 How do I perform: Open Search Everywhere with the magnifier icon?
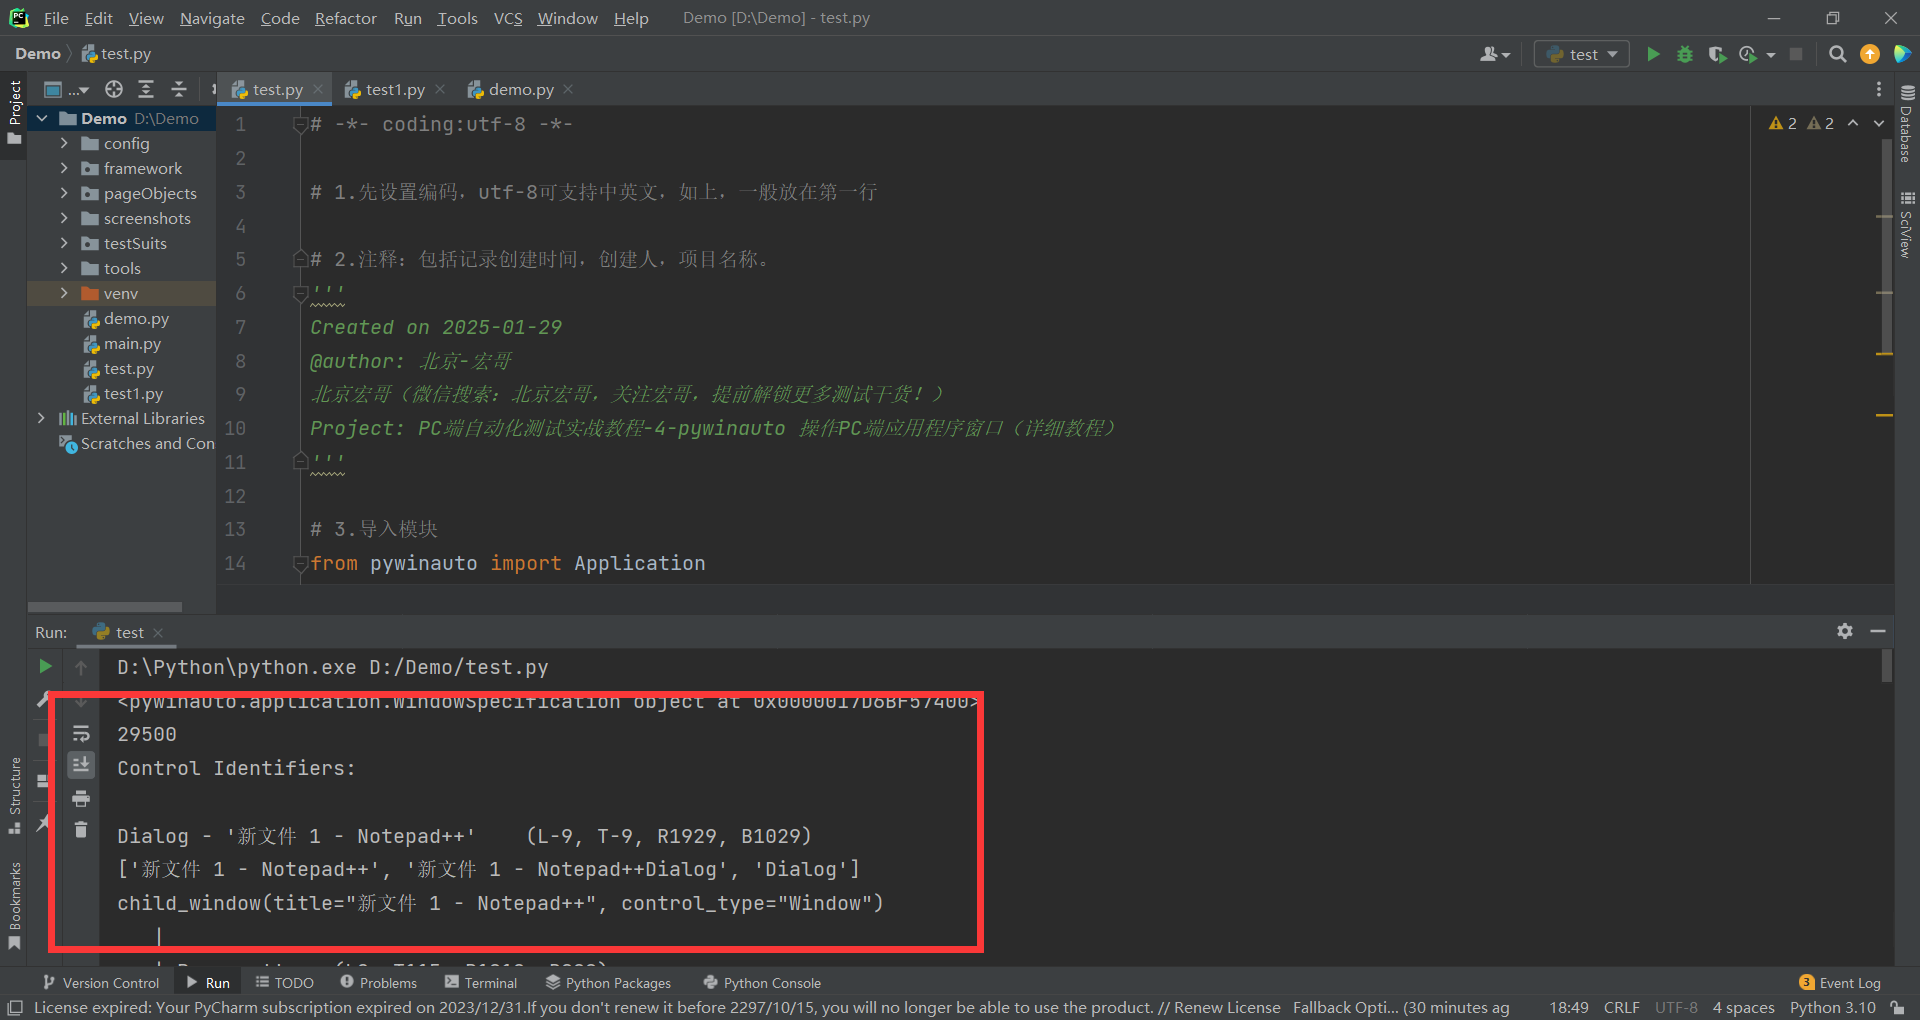click(1837, 54)
